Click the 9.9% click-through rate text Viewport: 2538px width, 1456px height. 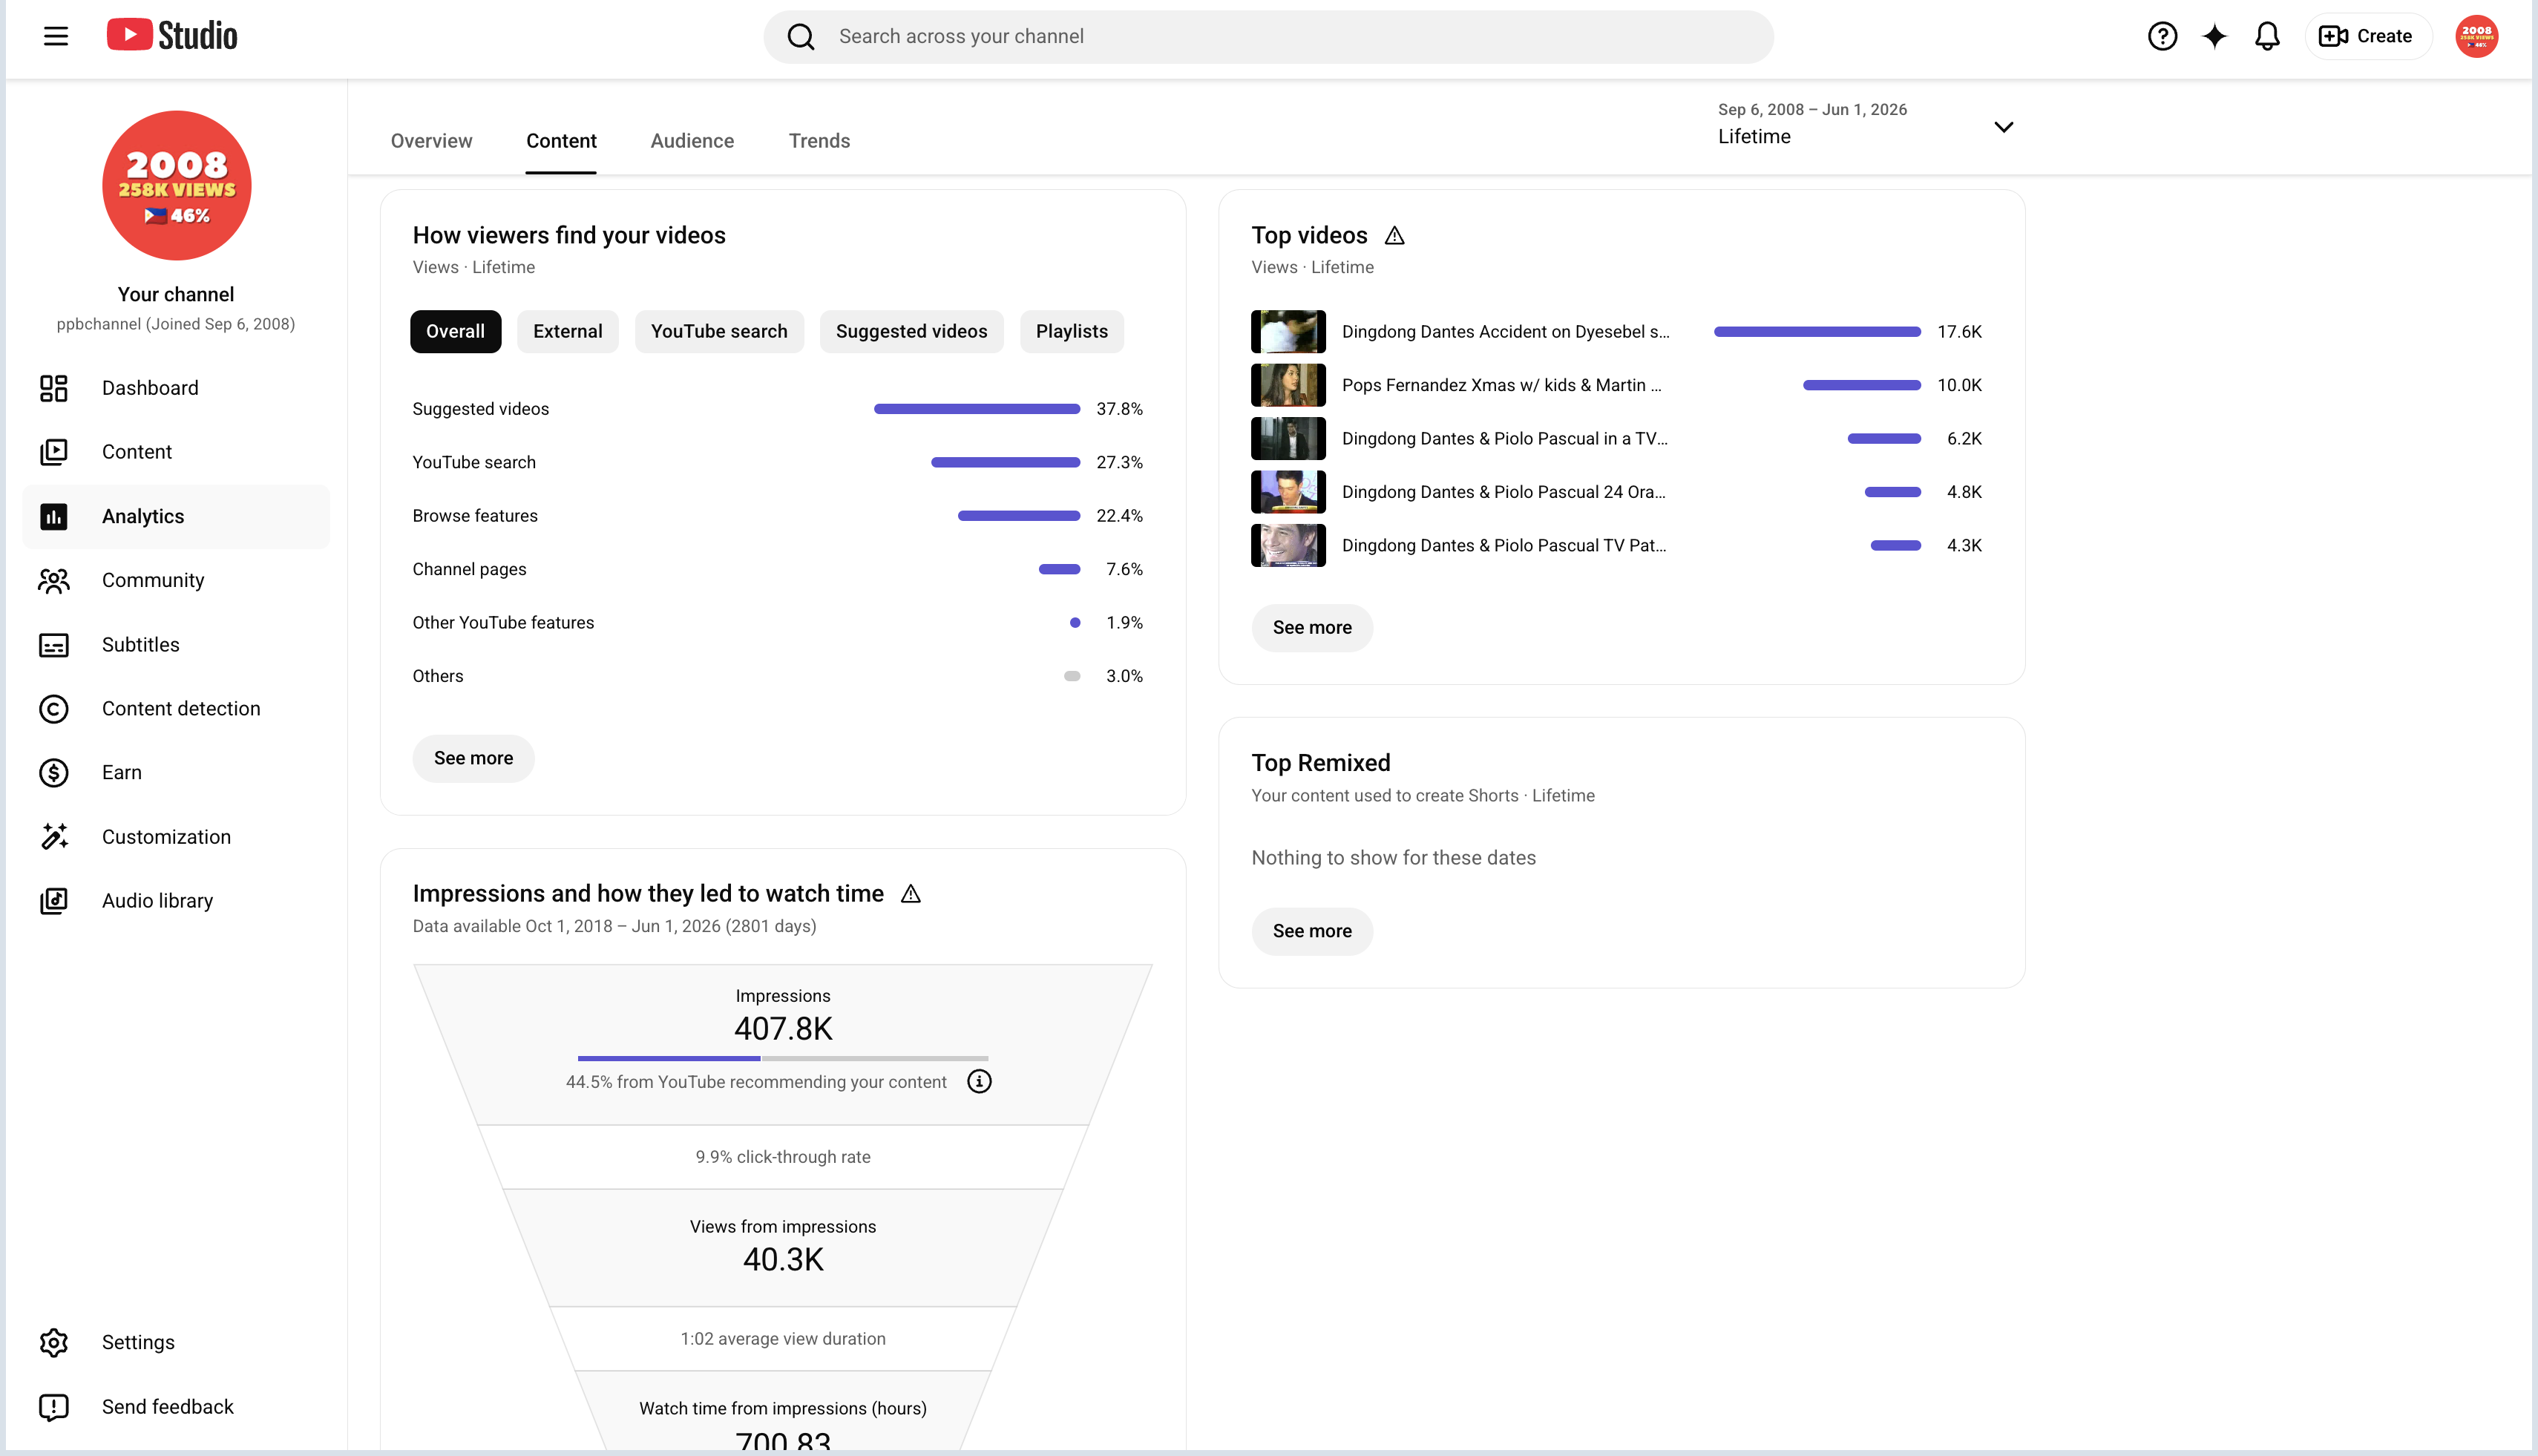click(x=783, y=1157)
